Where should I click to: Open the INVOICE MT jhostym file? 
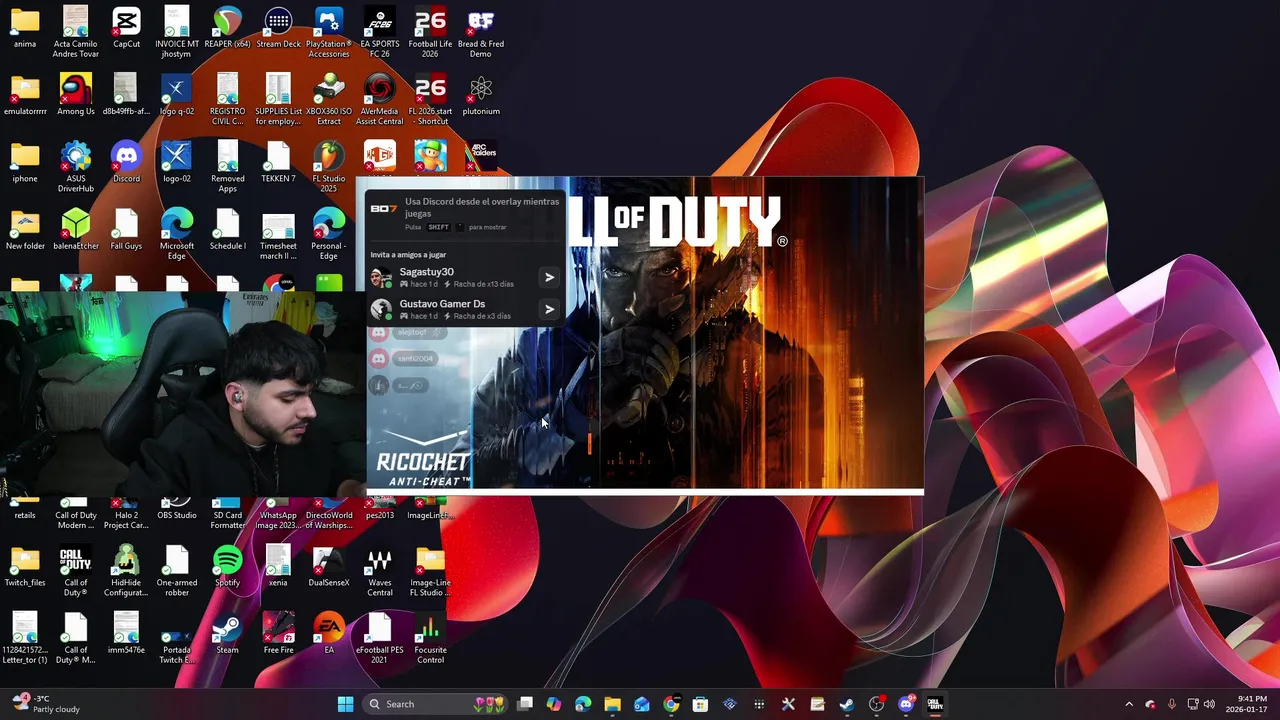click(177, 32)
